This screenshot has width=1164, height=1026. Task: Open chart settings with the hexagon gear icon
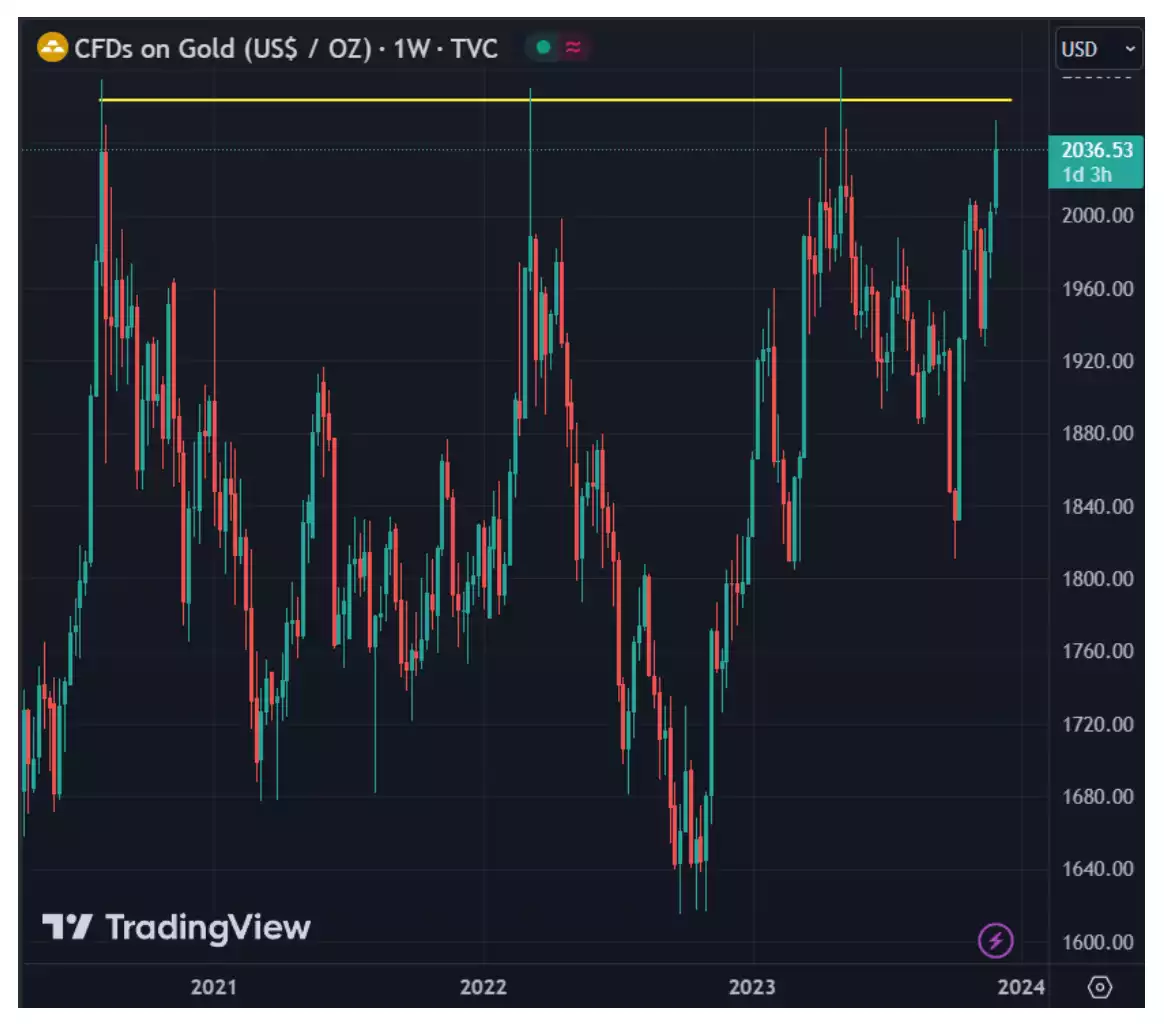click(1100, 985)
